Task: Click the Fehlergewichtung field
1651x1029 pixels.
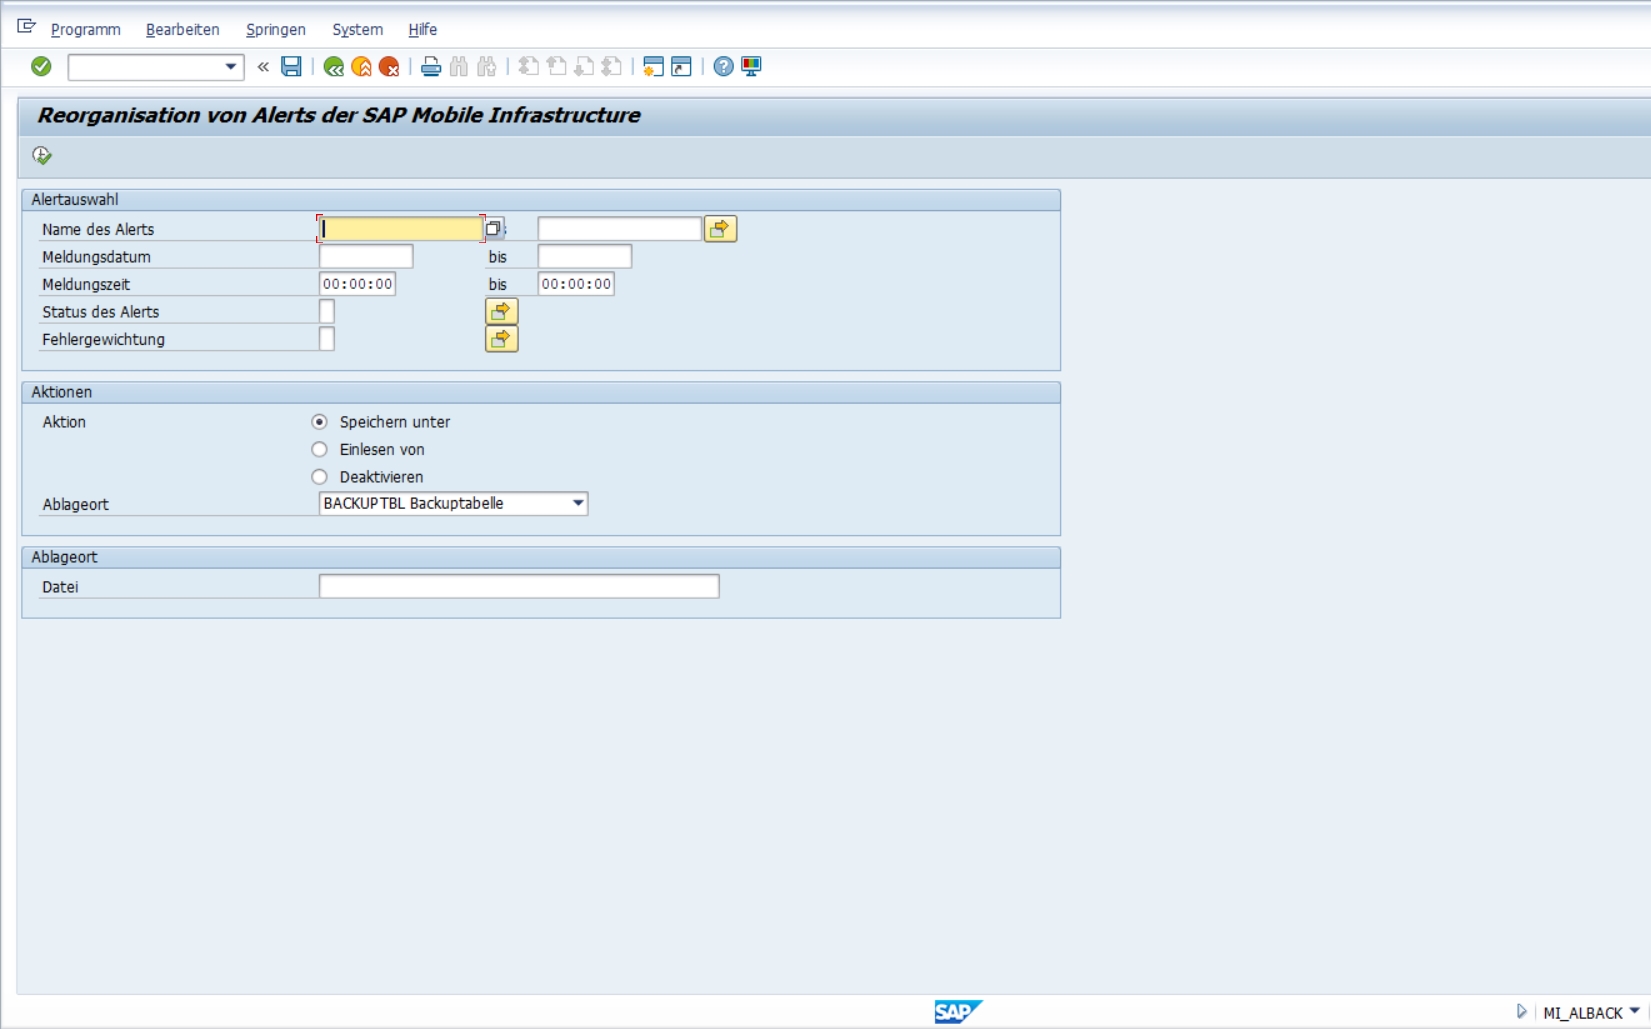Action: [x=327, y=339]
